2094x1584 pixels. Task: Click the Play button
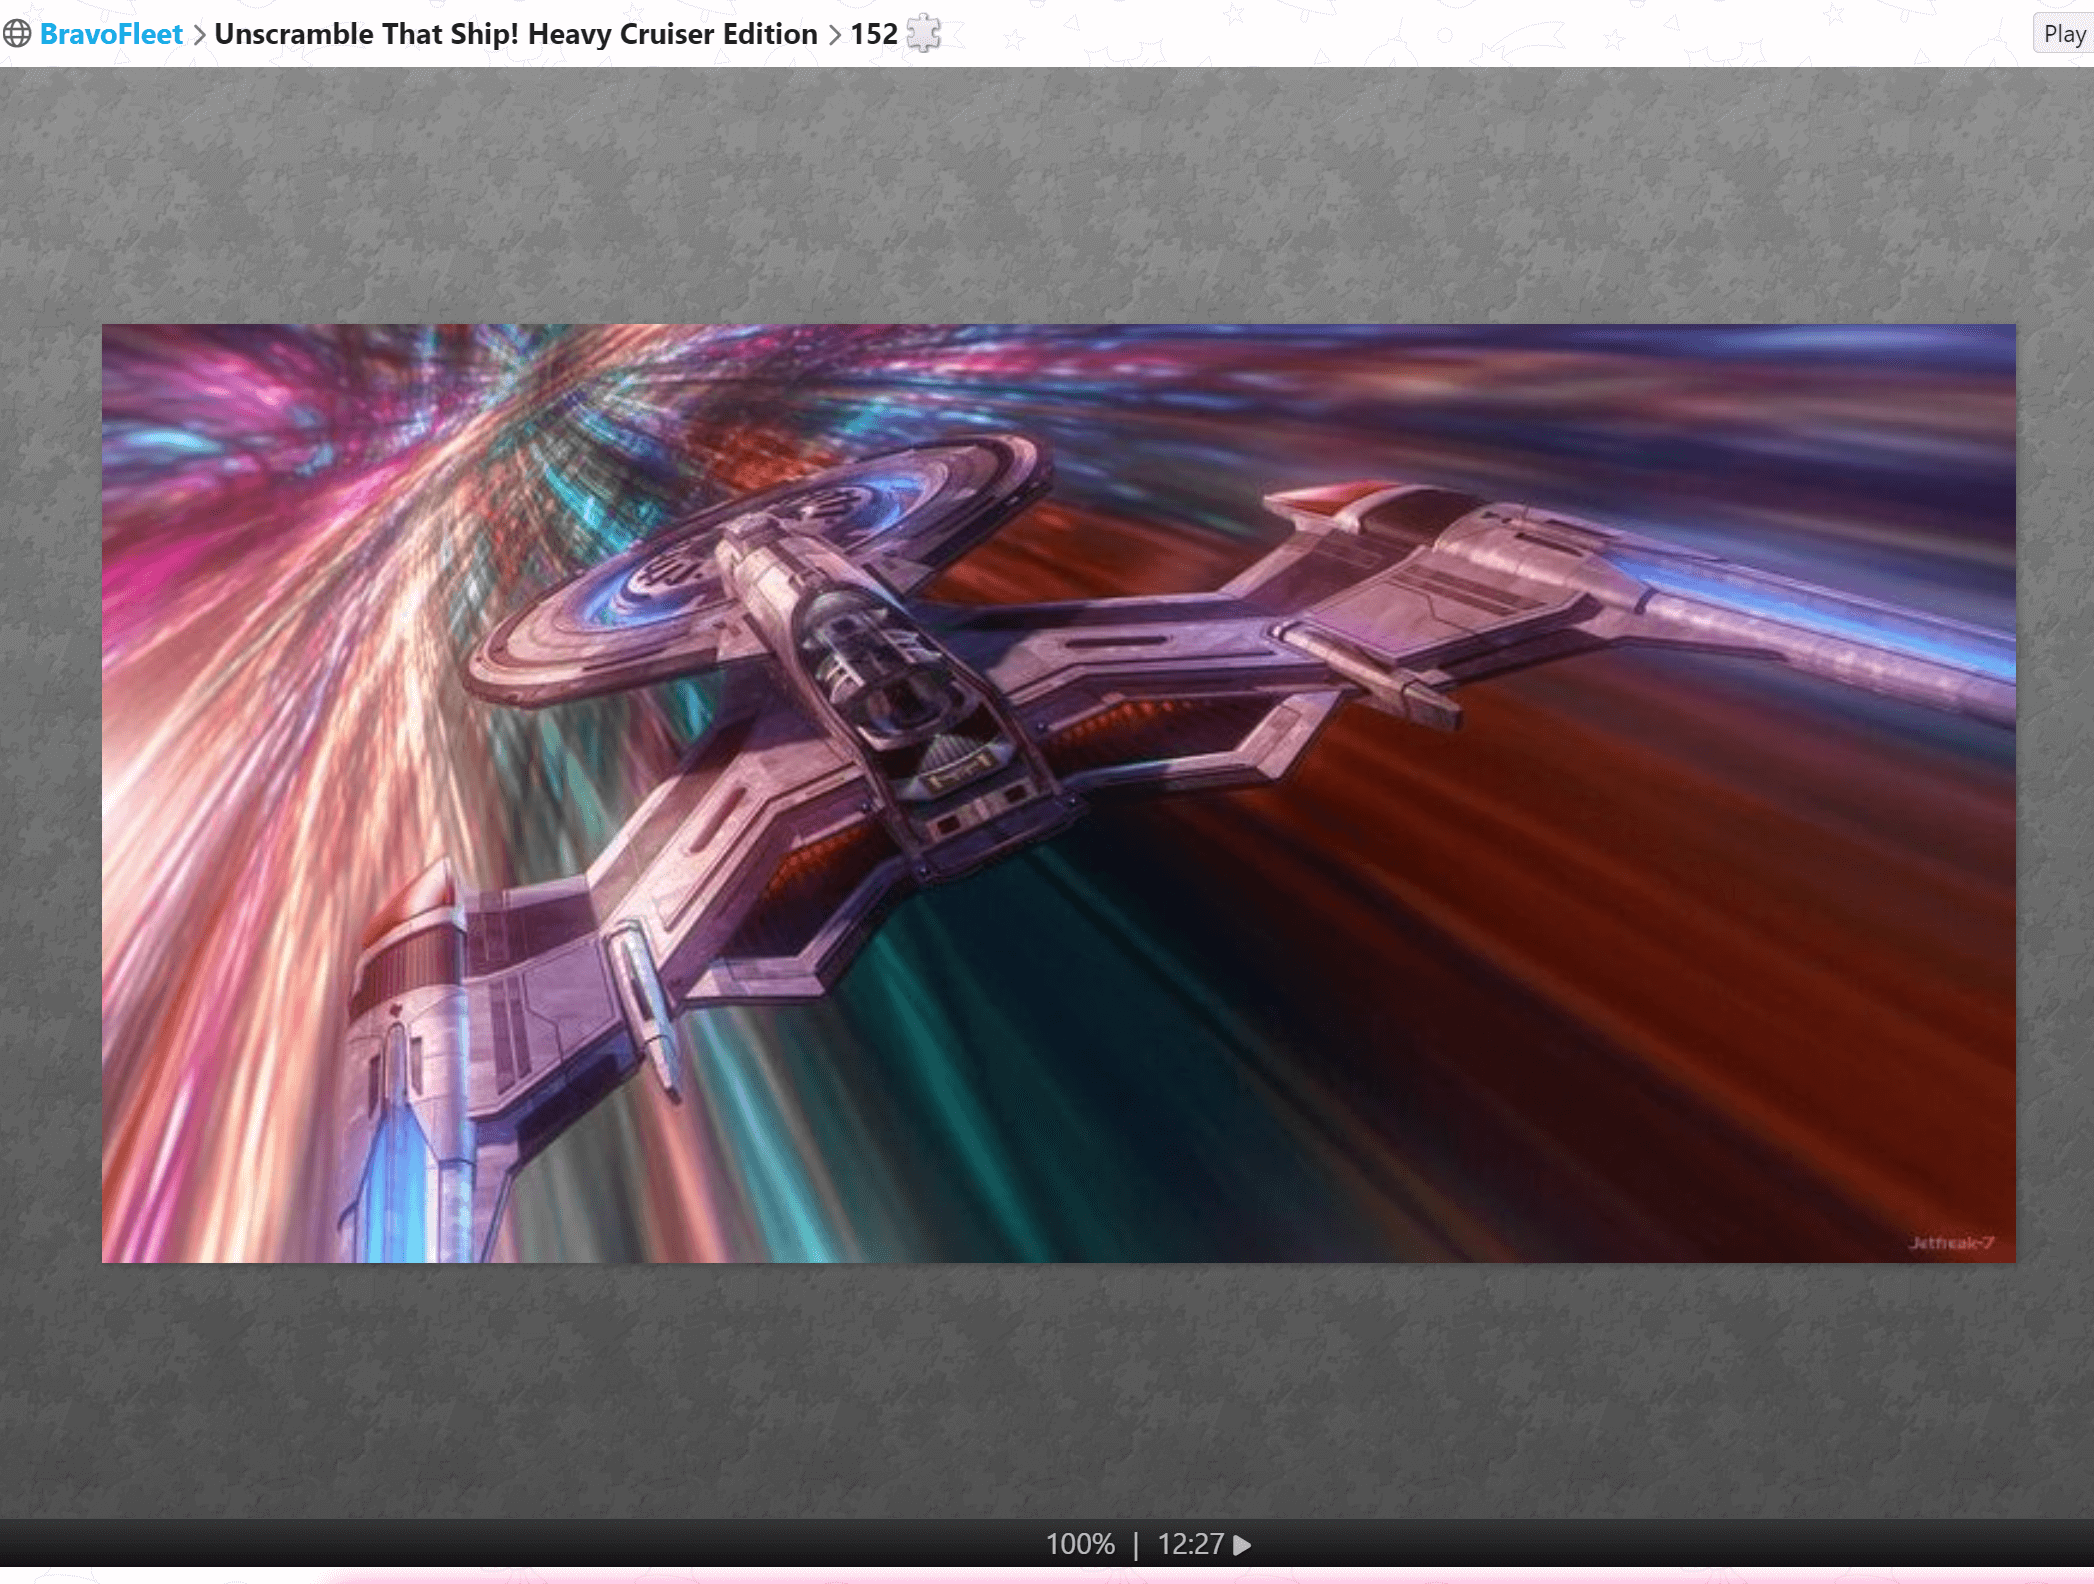(x=2064, y=34)
